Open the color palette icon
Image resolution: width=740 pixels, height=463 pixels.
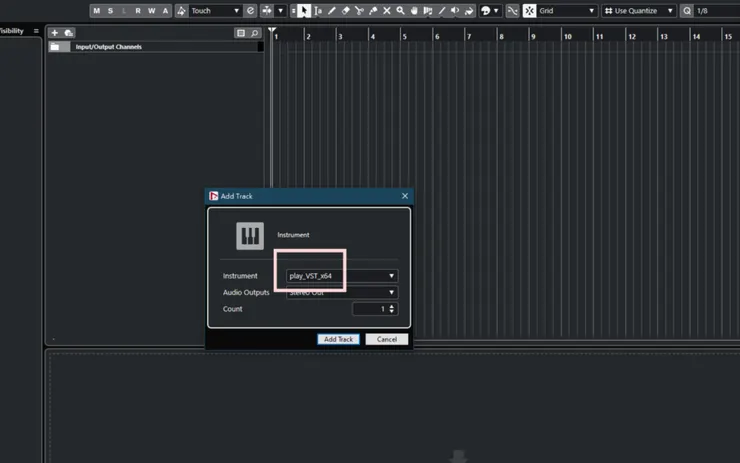pyautogui.click(x=485, y=10)
